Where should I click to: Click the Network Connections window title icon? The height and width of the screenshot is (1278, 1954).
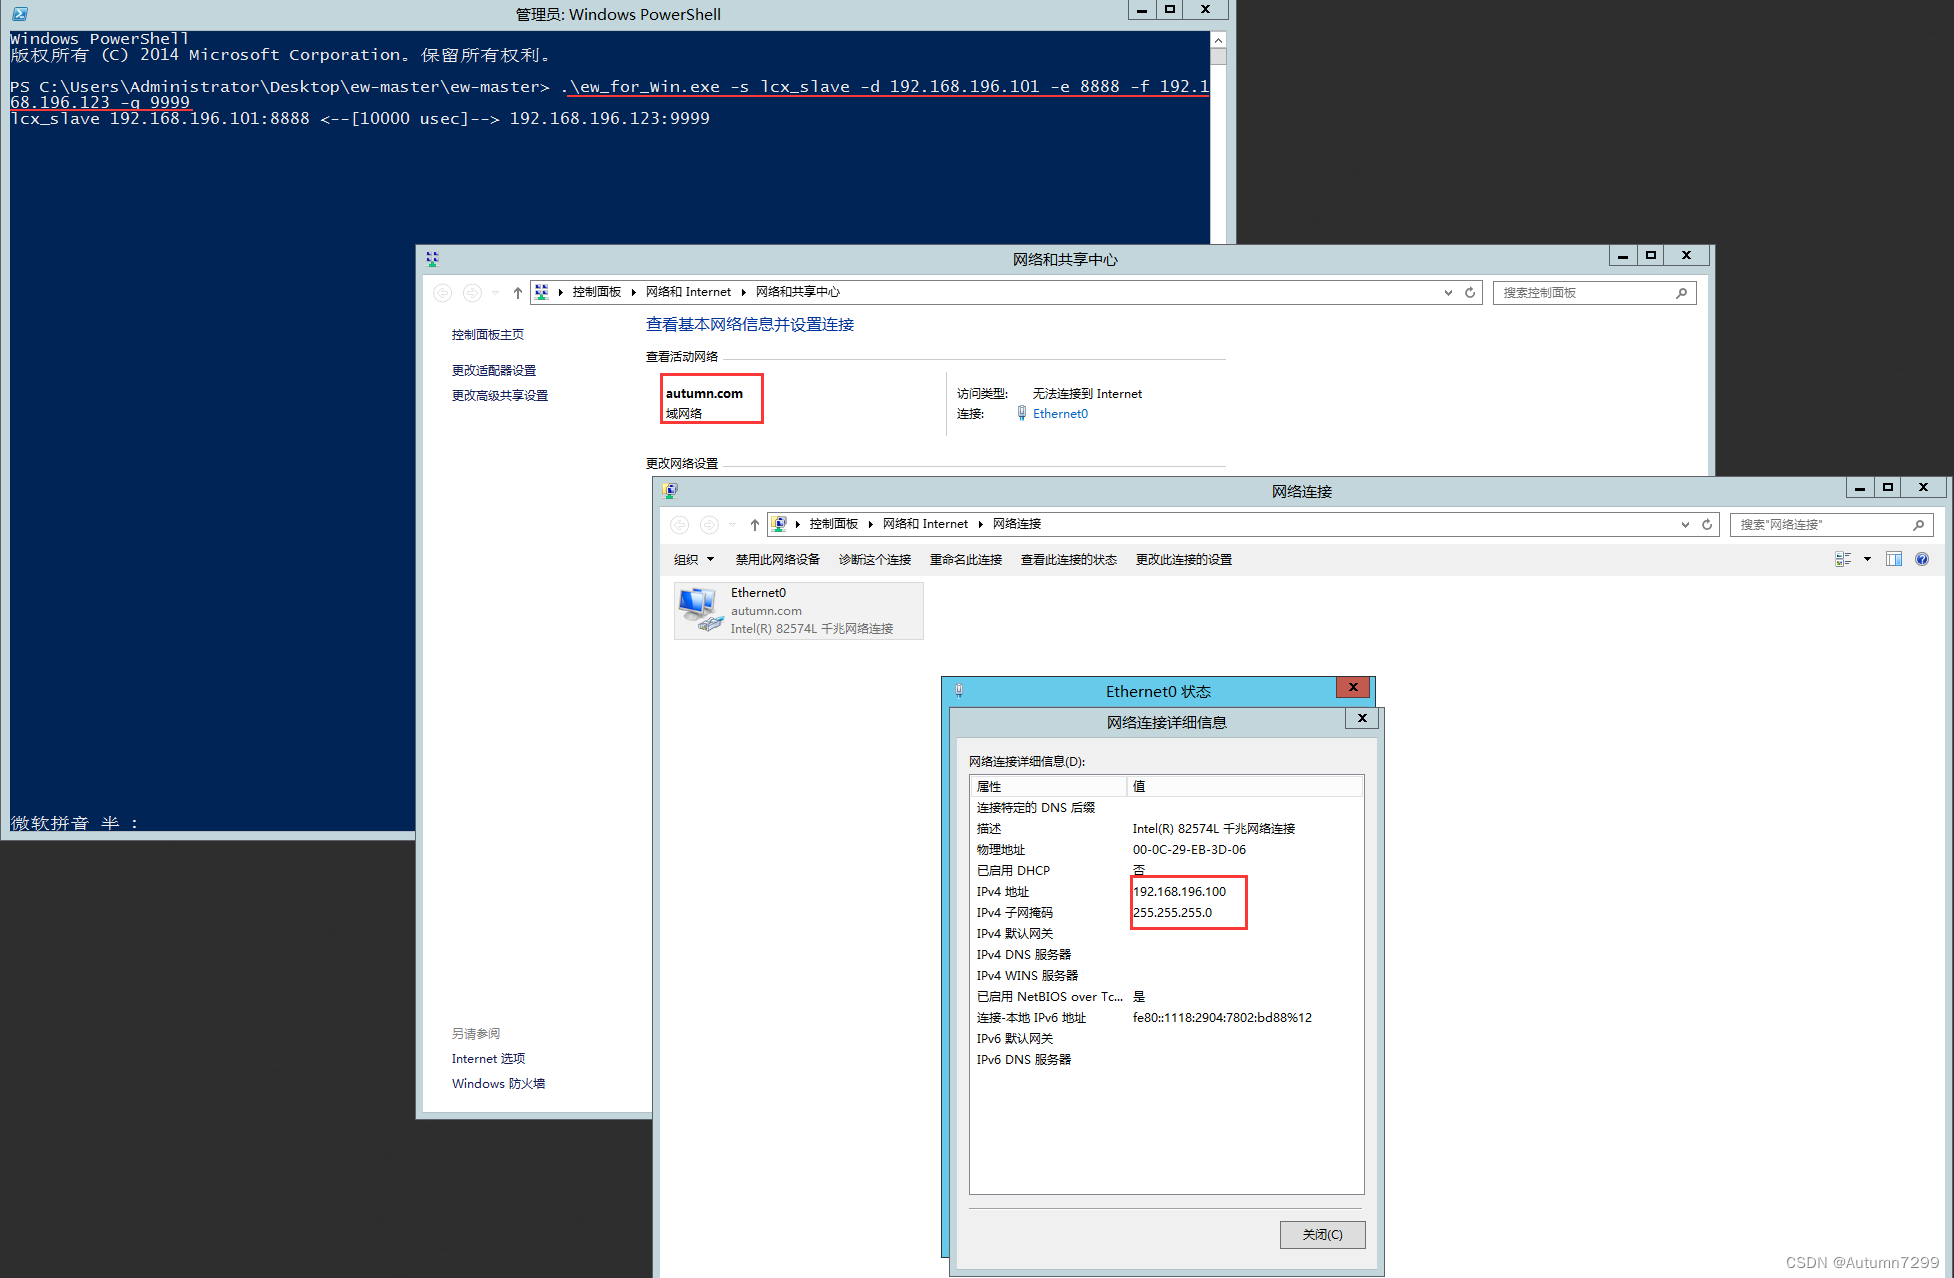[x=670, y=491]
